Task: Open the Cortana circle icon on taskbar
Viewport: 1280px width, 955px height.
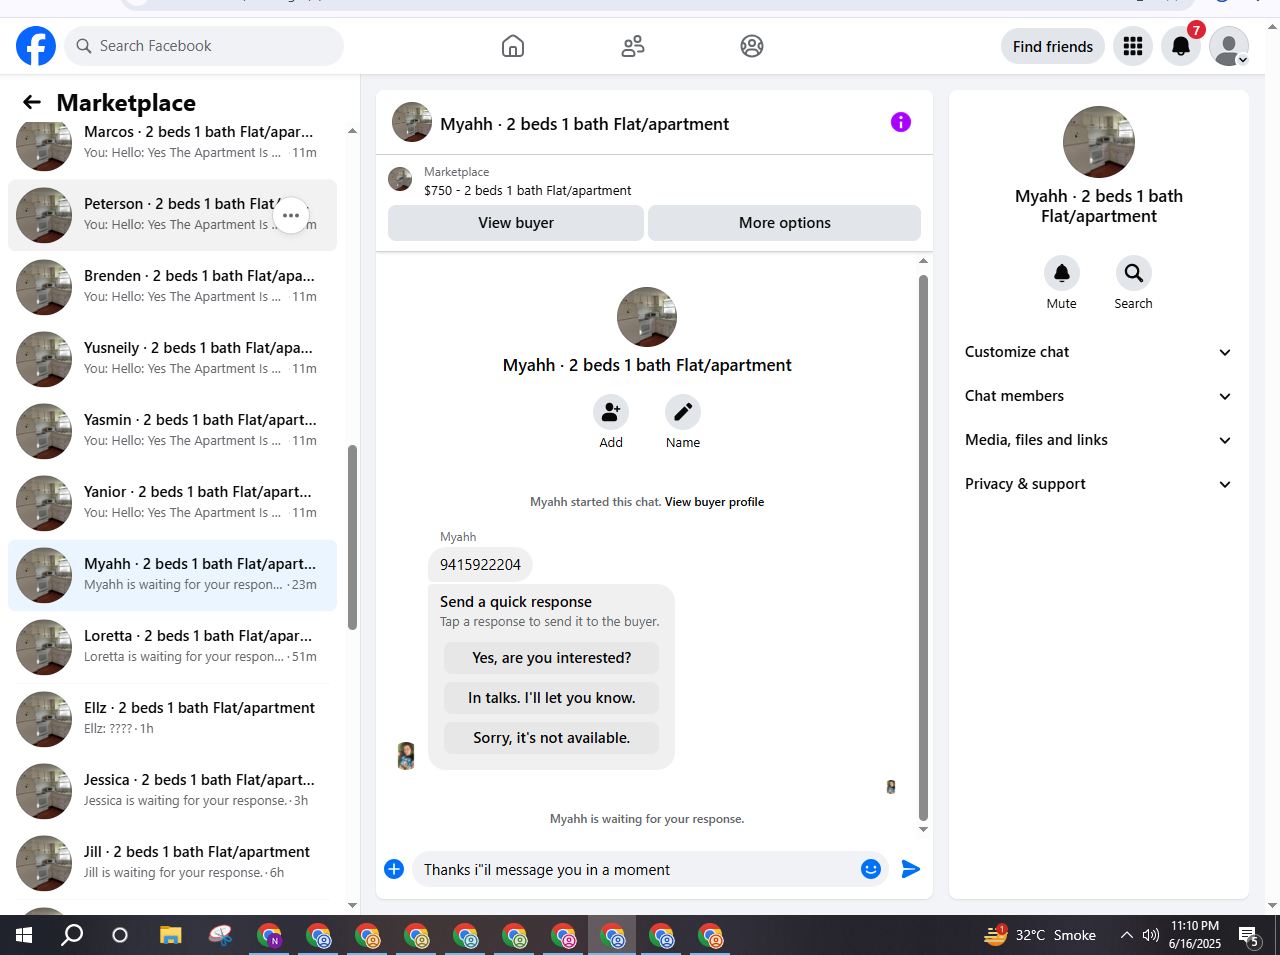Action: coord(120,935)
